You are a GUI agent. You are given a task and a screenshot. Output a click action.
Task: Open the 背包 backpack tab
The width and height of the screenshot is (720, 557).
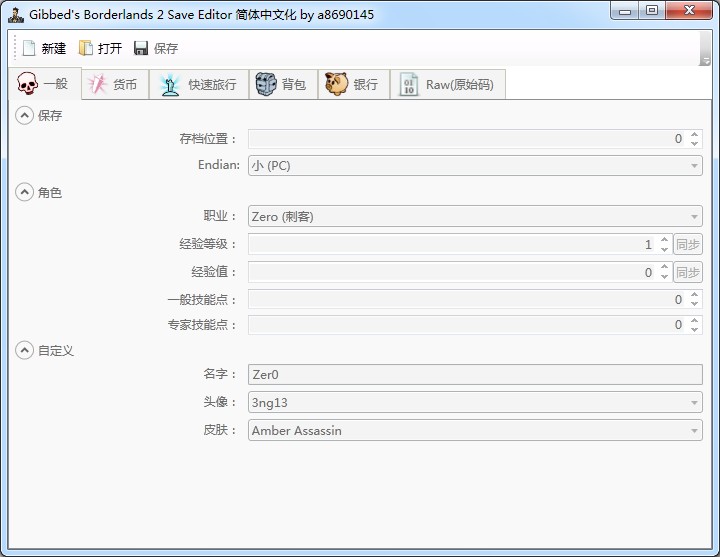tap(283, 84)
